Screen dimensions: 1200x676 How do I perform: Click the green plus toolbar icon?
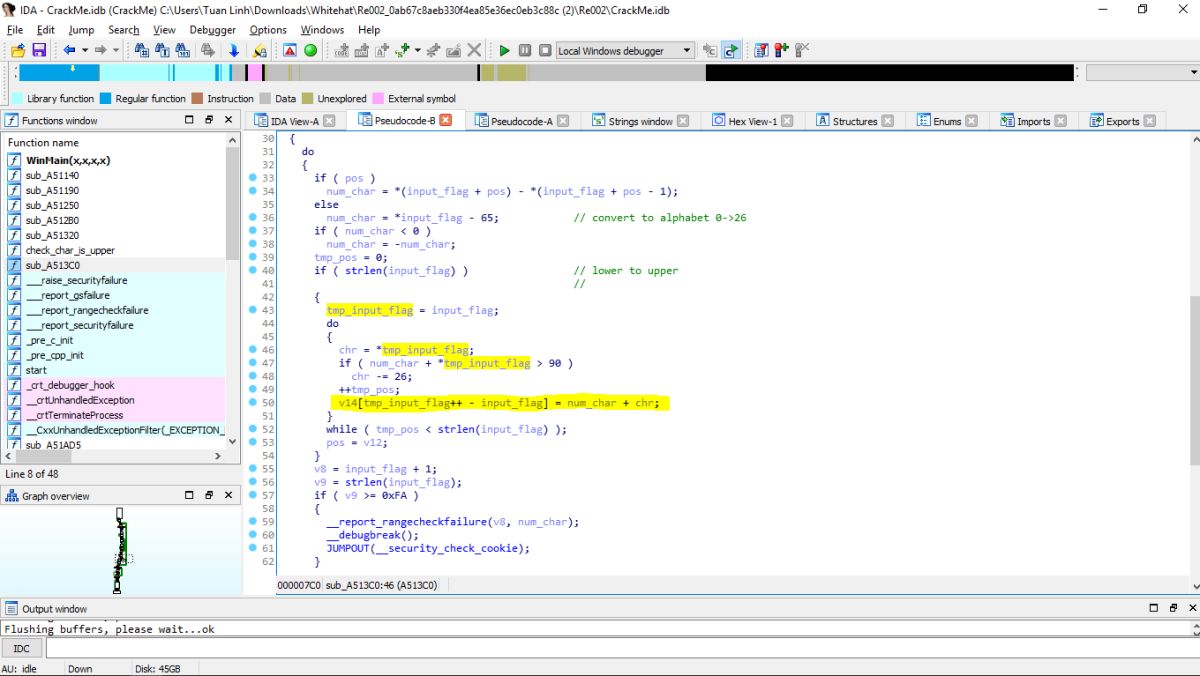pyautogui.click(x=403, y=50)
